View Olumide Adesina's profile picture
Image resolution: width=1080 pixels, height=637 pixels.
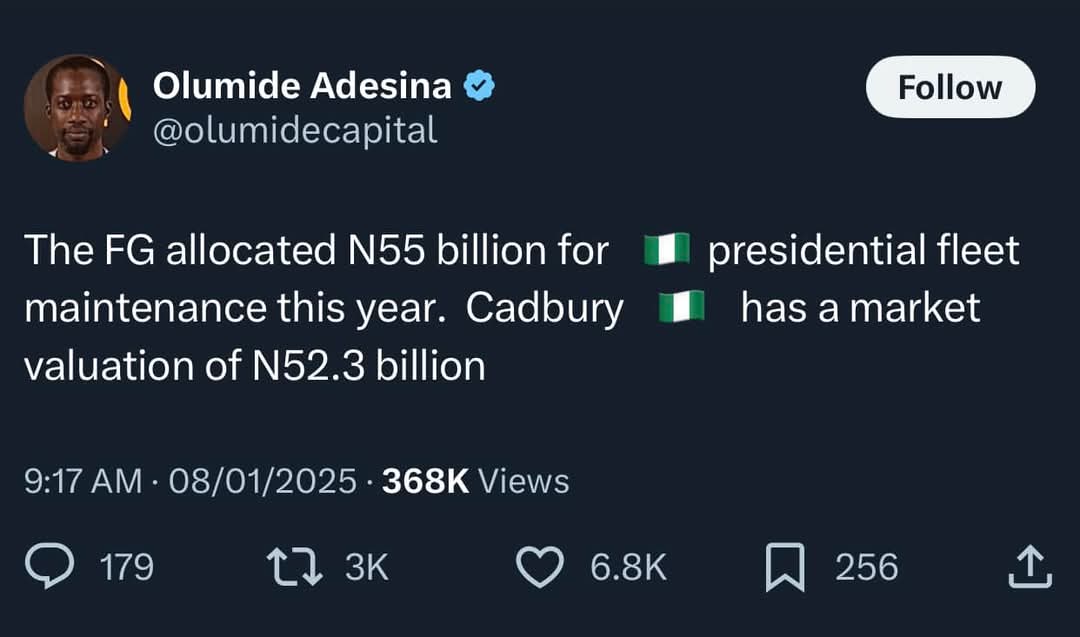[77, 107]
